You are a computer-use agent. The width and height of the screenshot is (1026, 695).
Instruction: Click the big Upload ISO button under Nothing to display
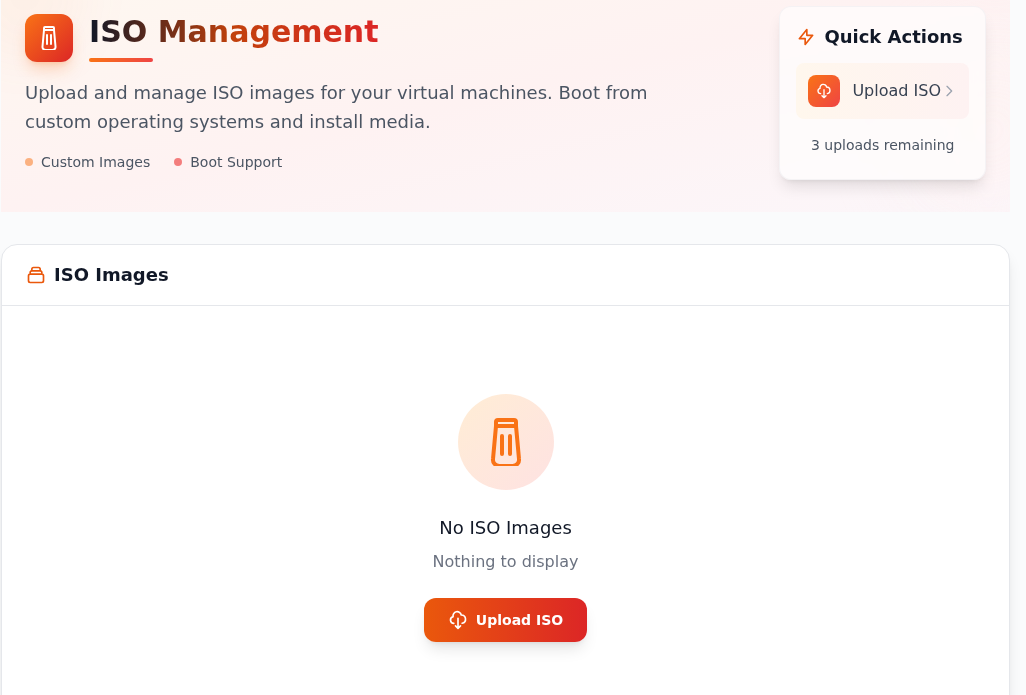click(x=505, y=620)
